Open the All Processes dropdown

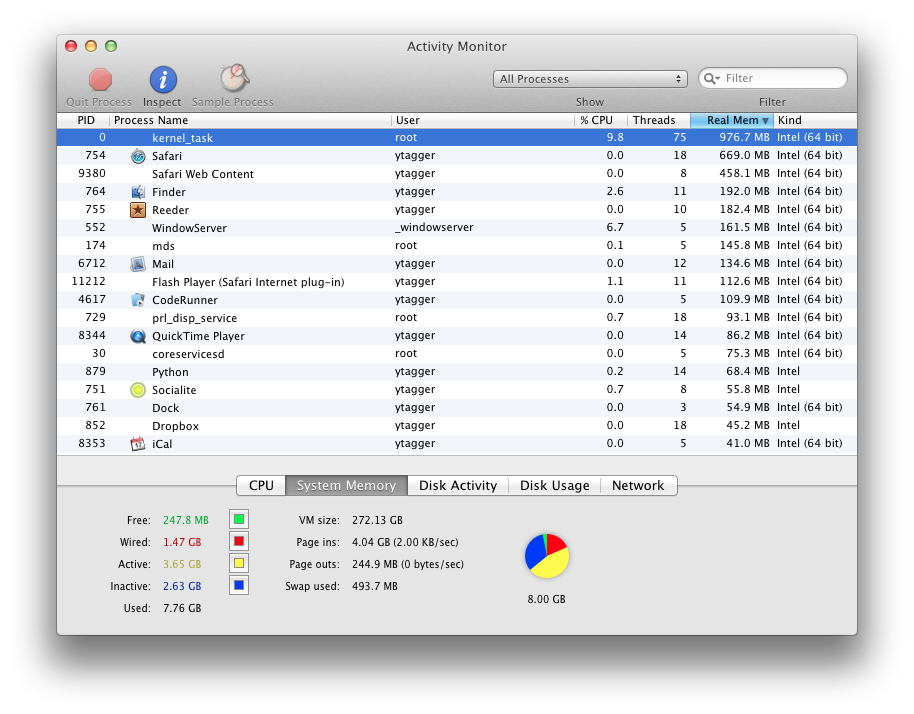[590, 79]
